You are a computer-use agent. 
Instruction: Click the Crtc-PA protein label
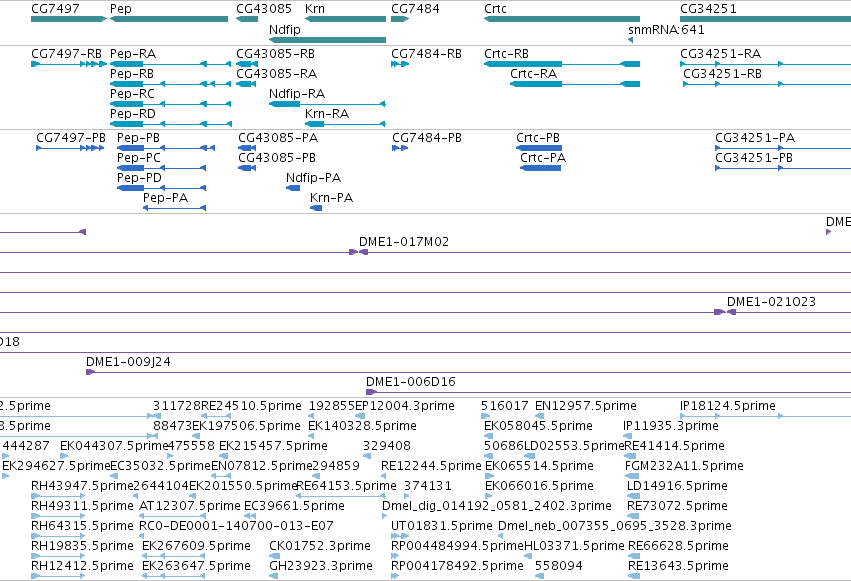point(543,158)
